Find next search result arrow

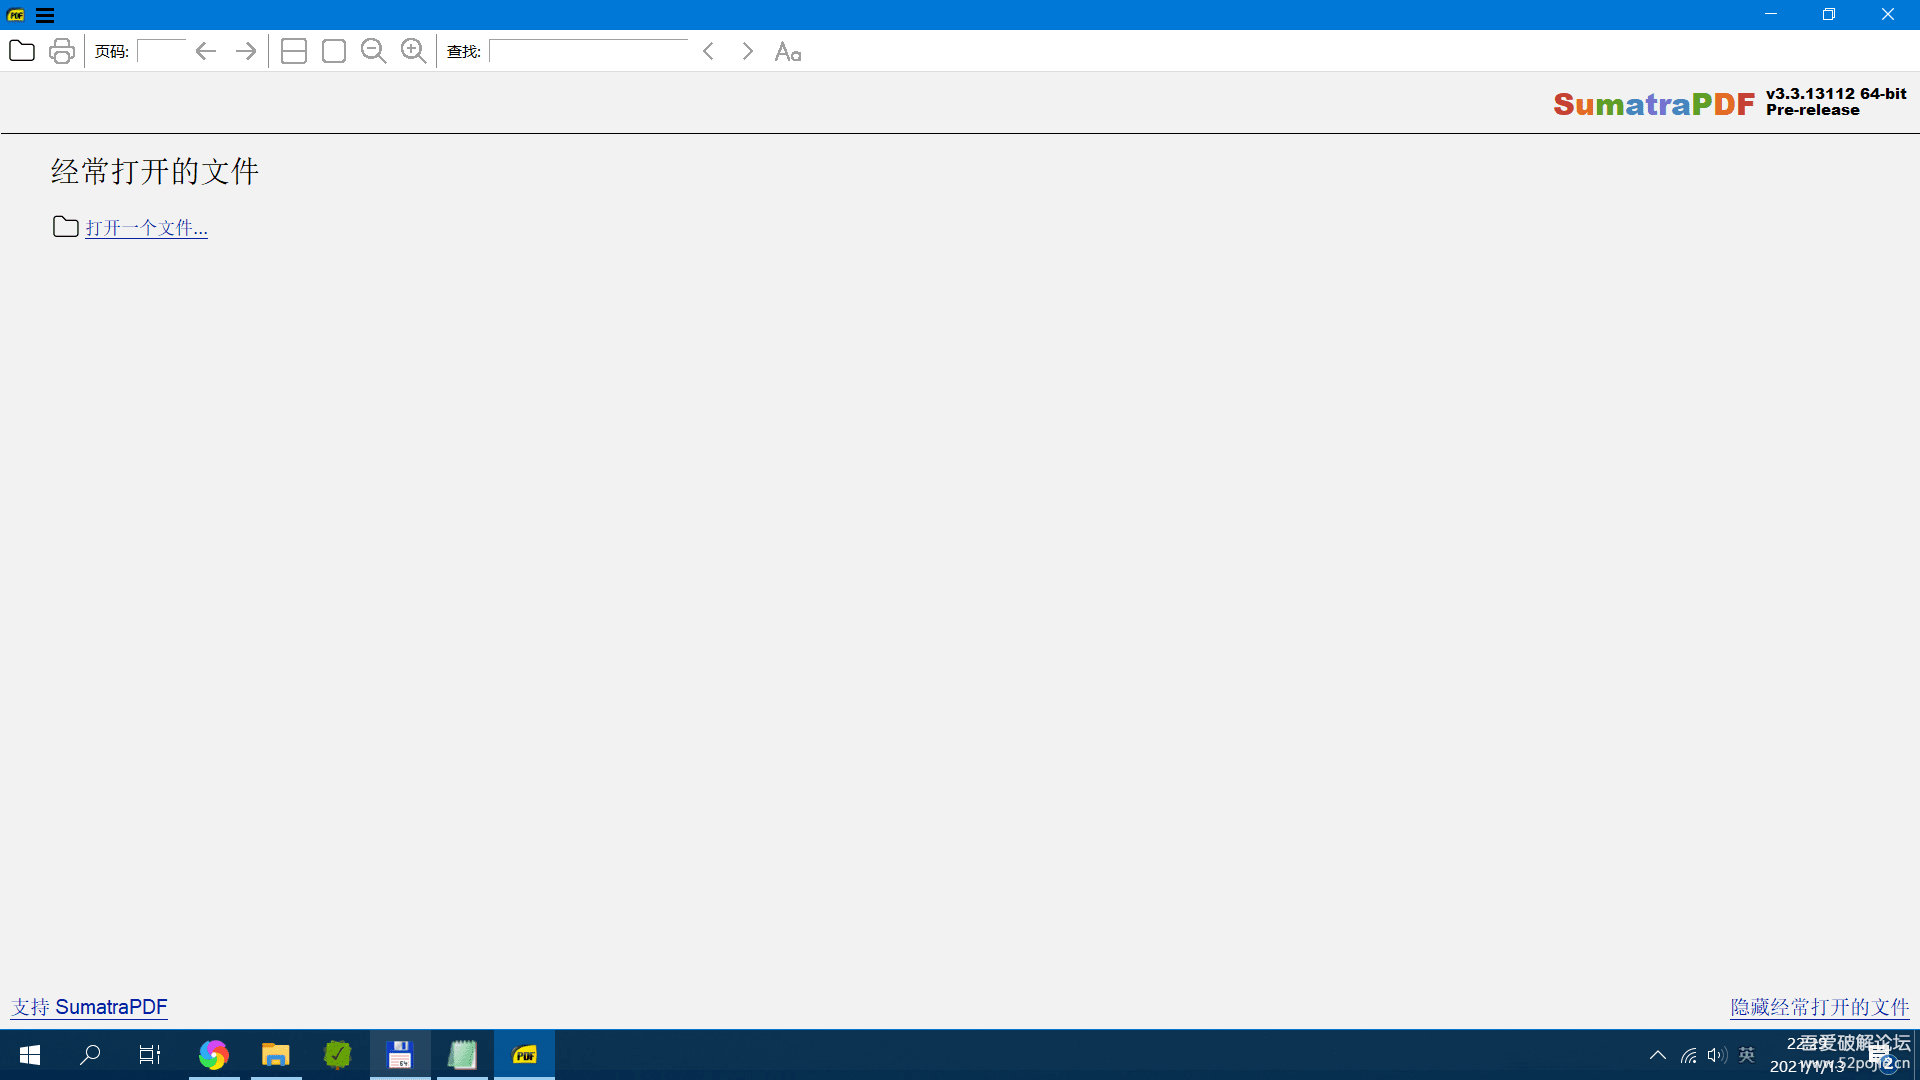point(747,51)
